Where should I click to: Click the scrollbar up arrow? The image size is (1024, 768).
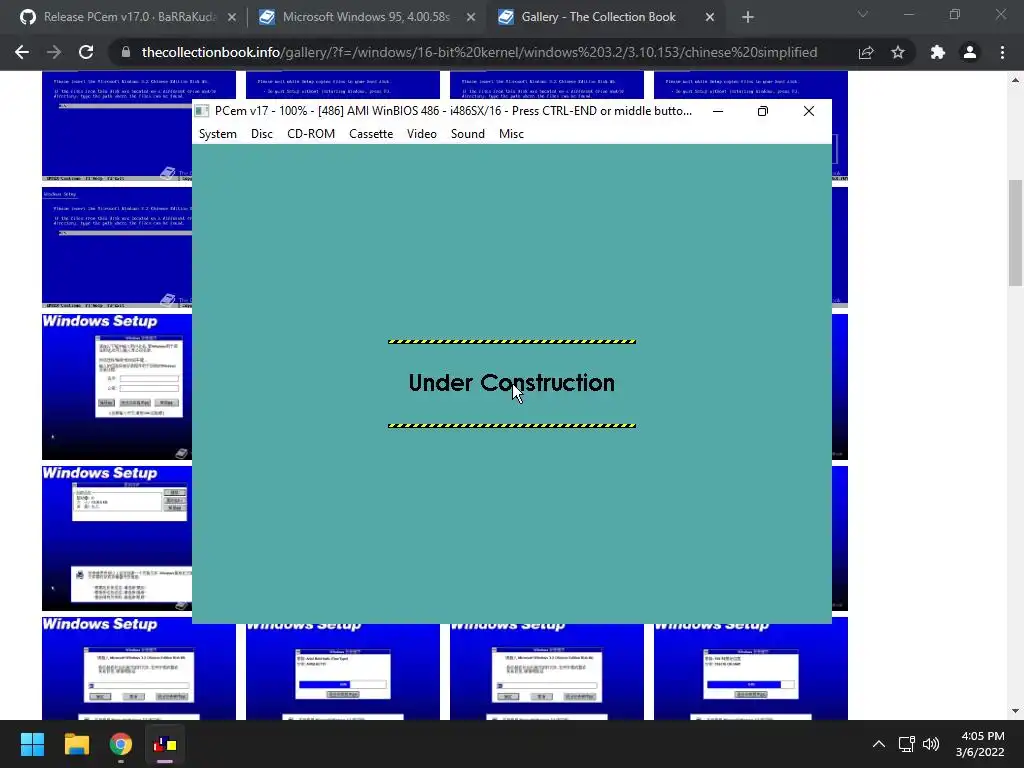click(x=1015, y=80)
